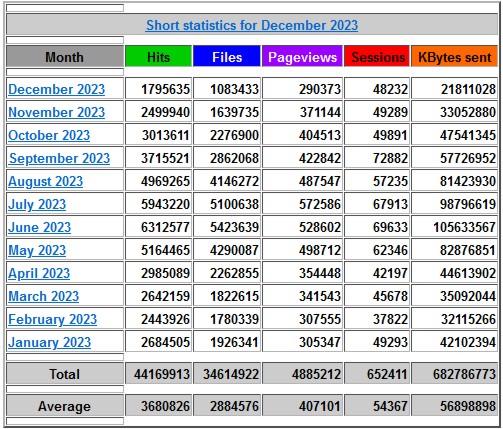
Task: Open the November 2023 month link
Action: click(x=57, y=112)
